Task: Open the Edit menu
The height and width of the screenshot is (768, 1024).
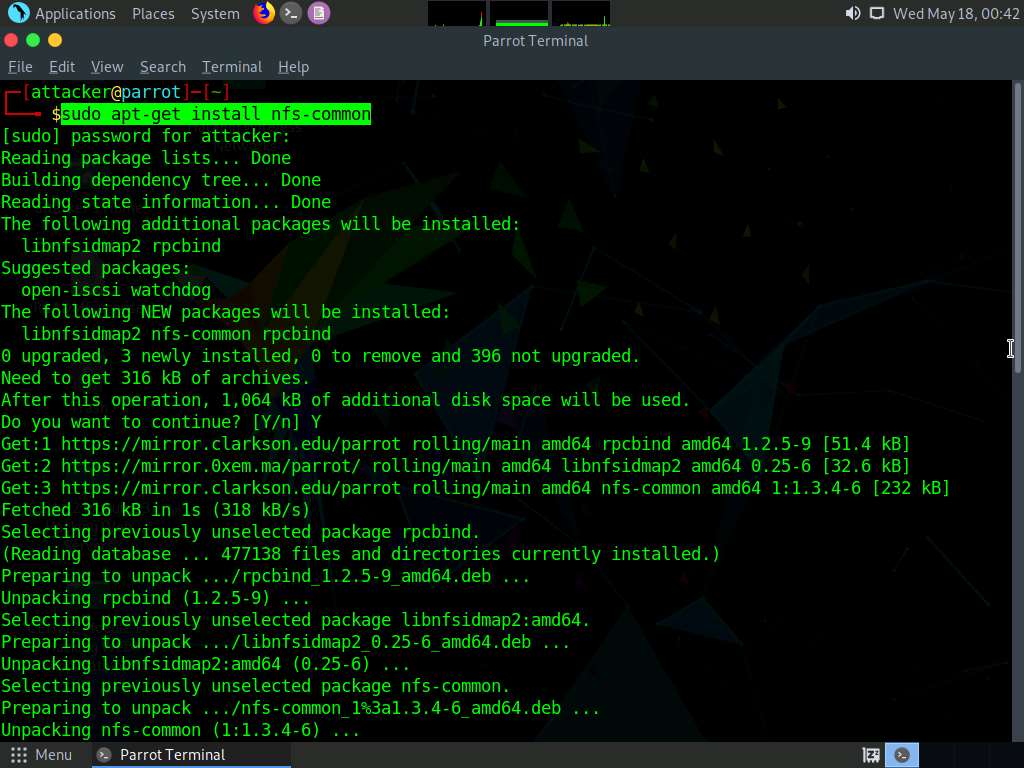Action: tap(62, 67)
